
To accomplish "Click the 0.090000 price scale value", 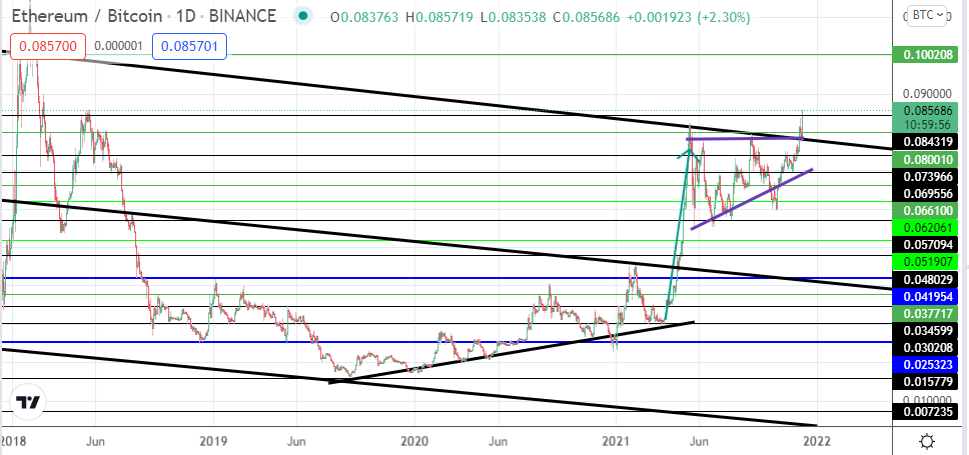I will point(929,94).
